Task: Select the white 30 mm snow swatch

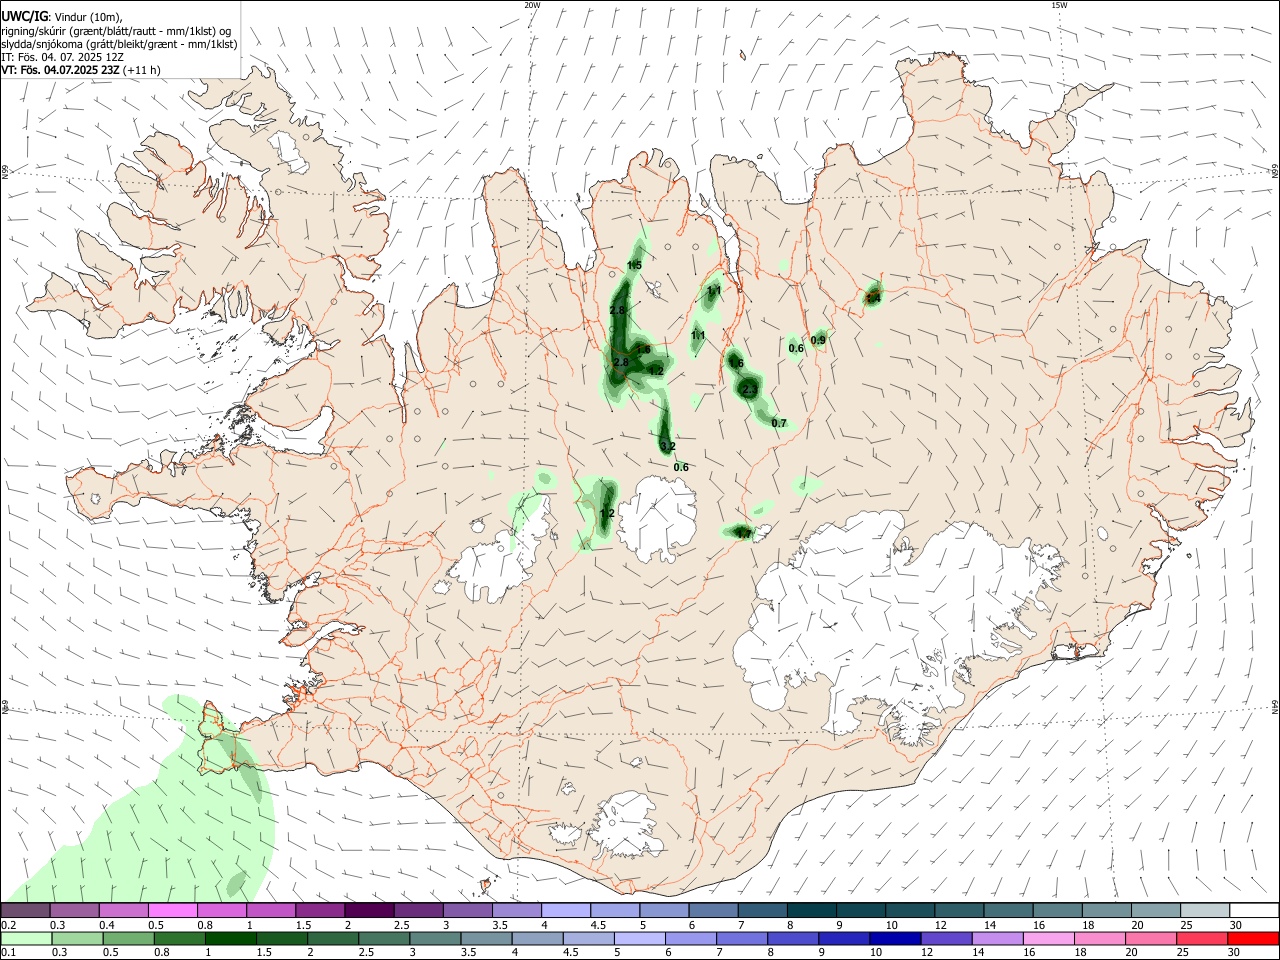Action: 1254,911
